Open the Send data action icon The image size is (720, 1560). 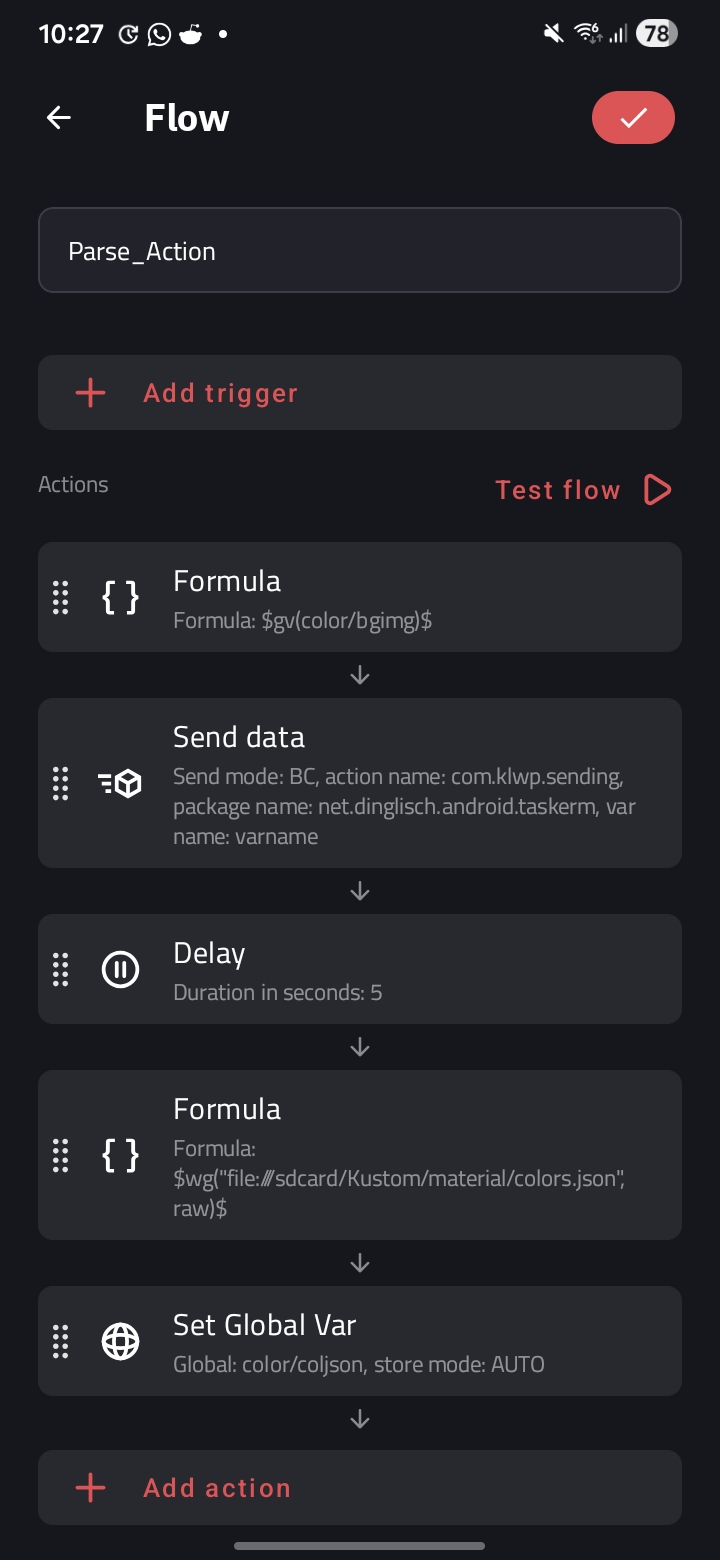(120, 783)
